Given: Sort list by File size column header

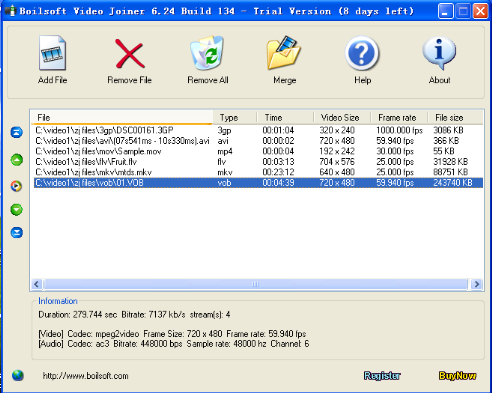Looking at the screenshot, I should pos(455,118).
